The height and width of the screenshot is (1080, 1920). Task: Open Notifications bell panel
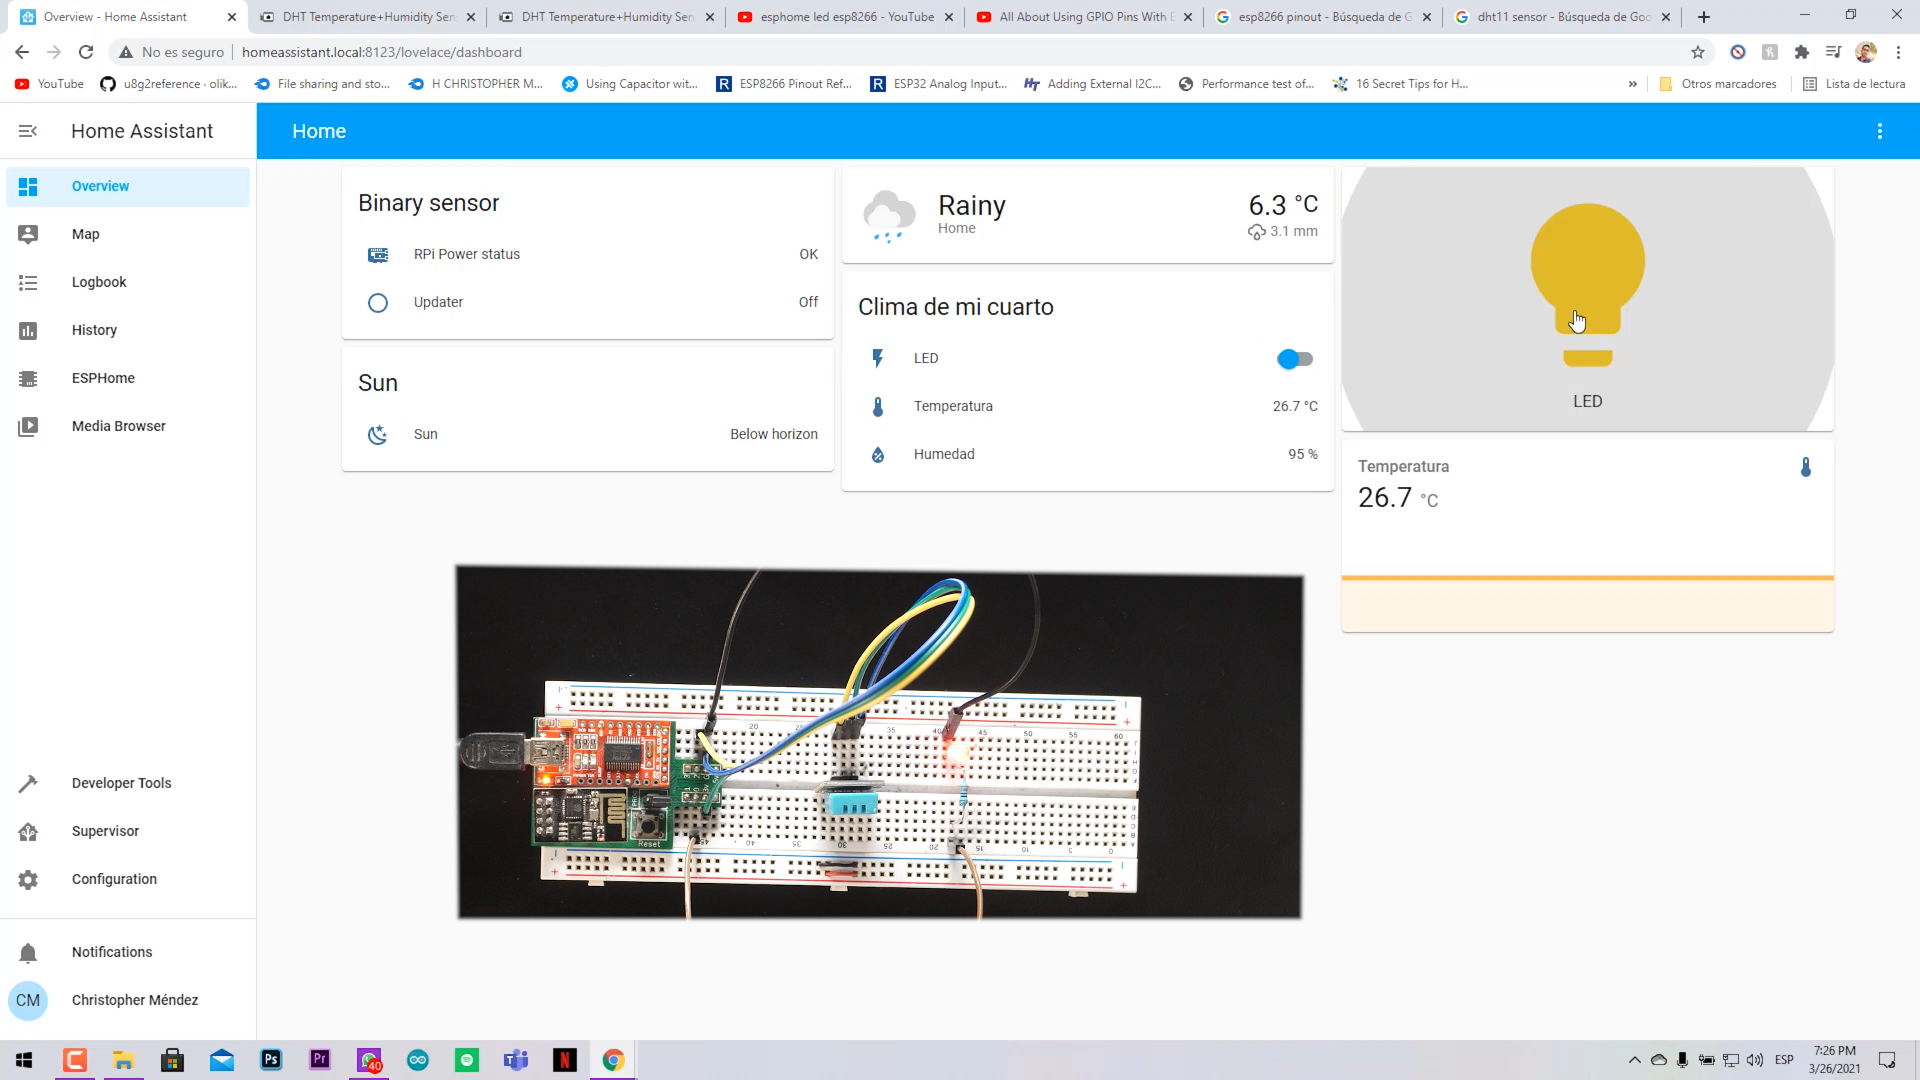tap(111, 952)
